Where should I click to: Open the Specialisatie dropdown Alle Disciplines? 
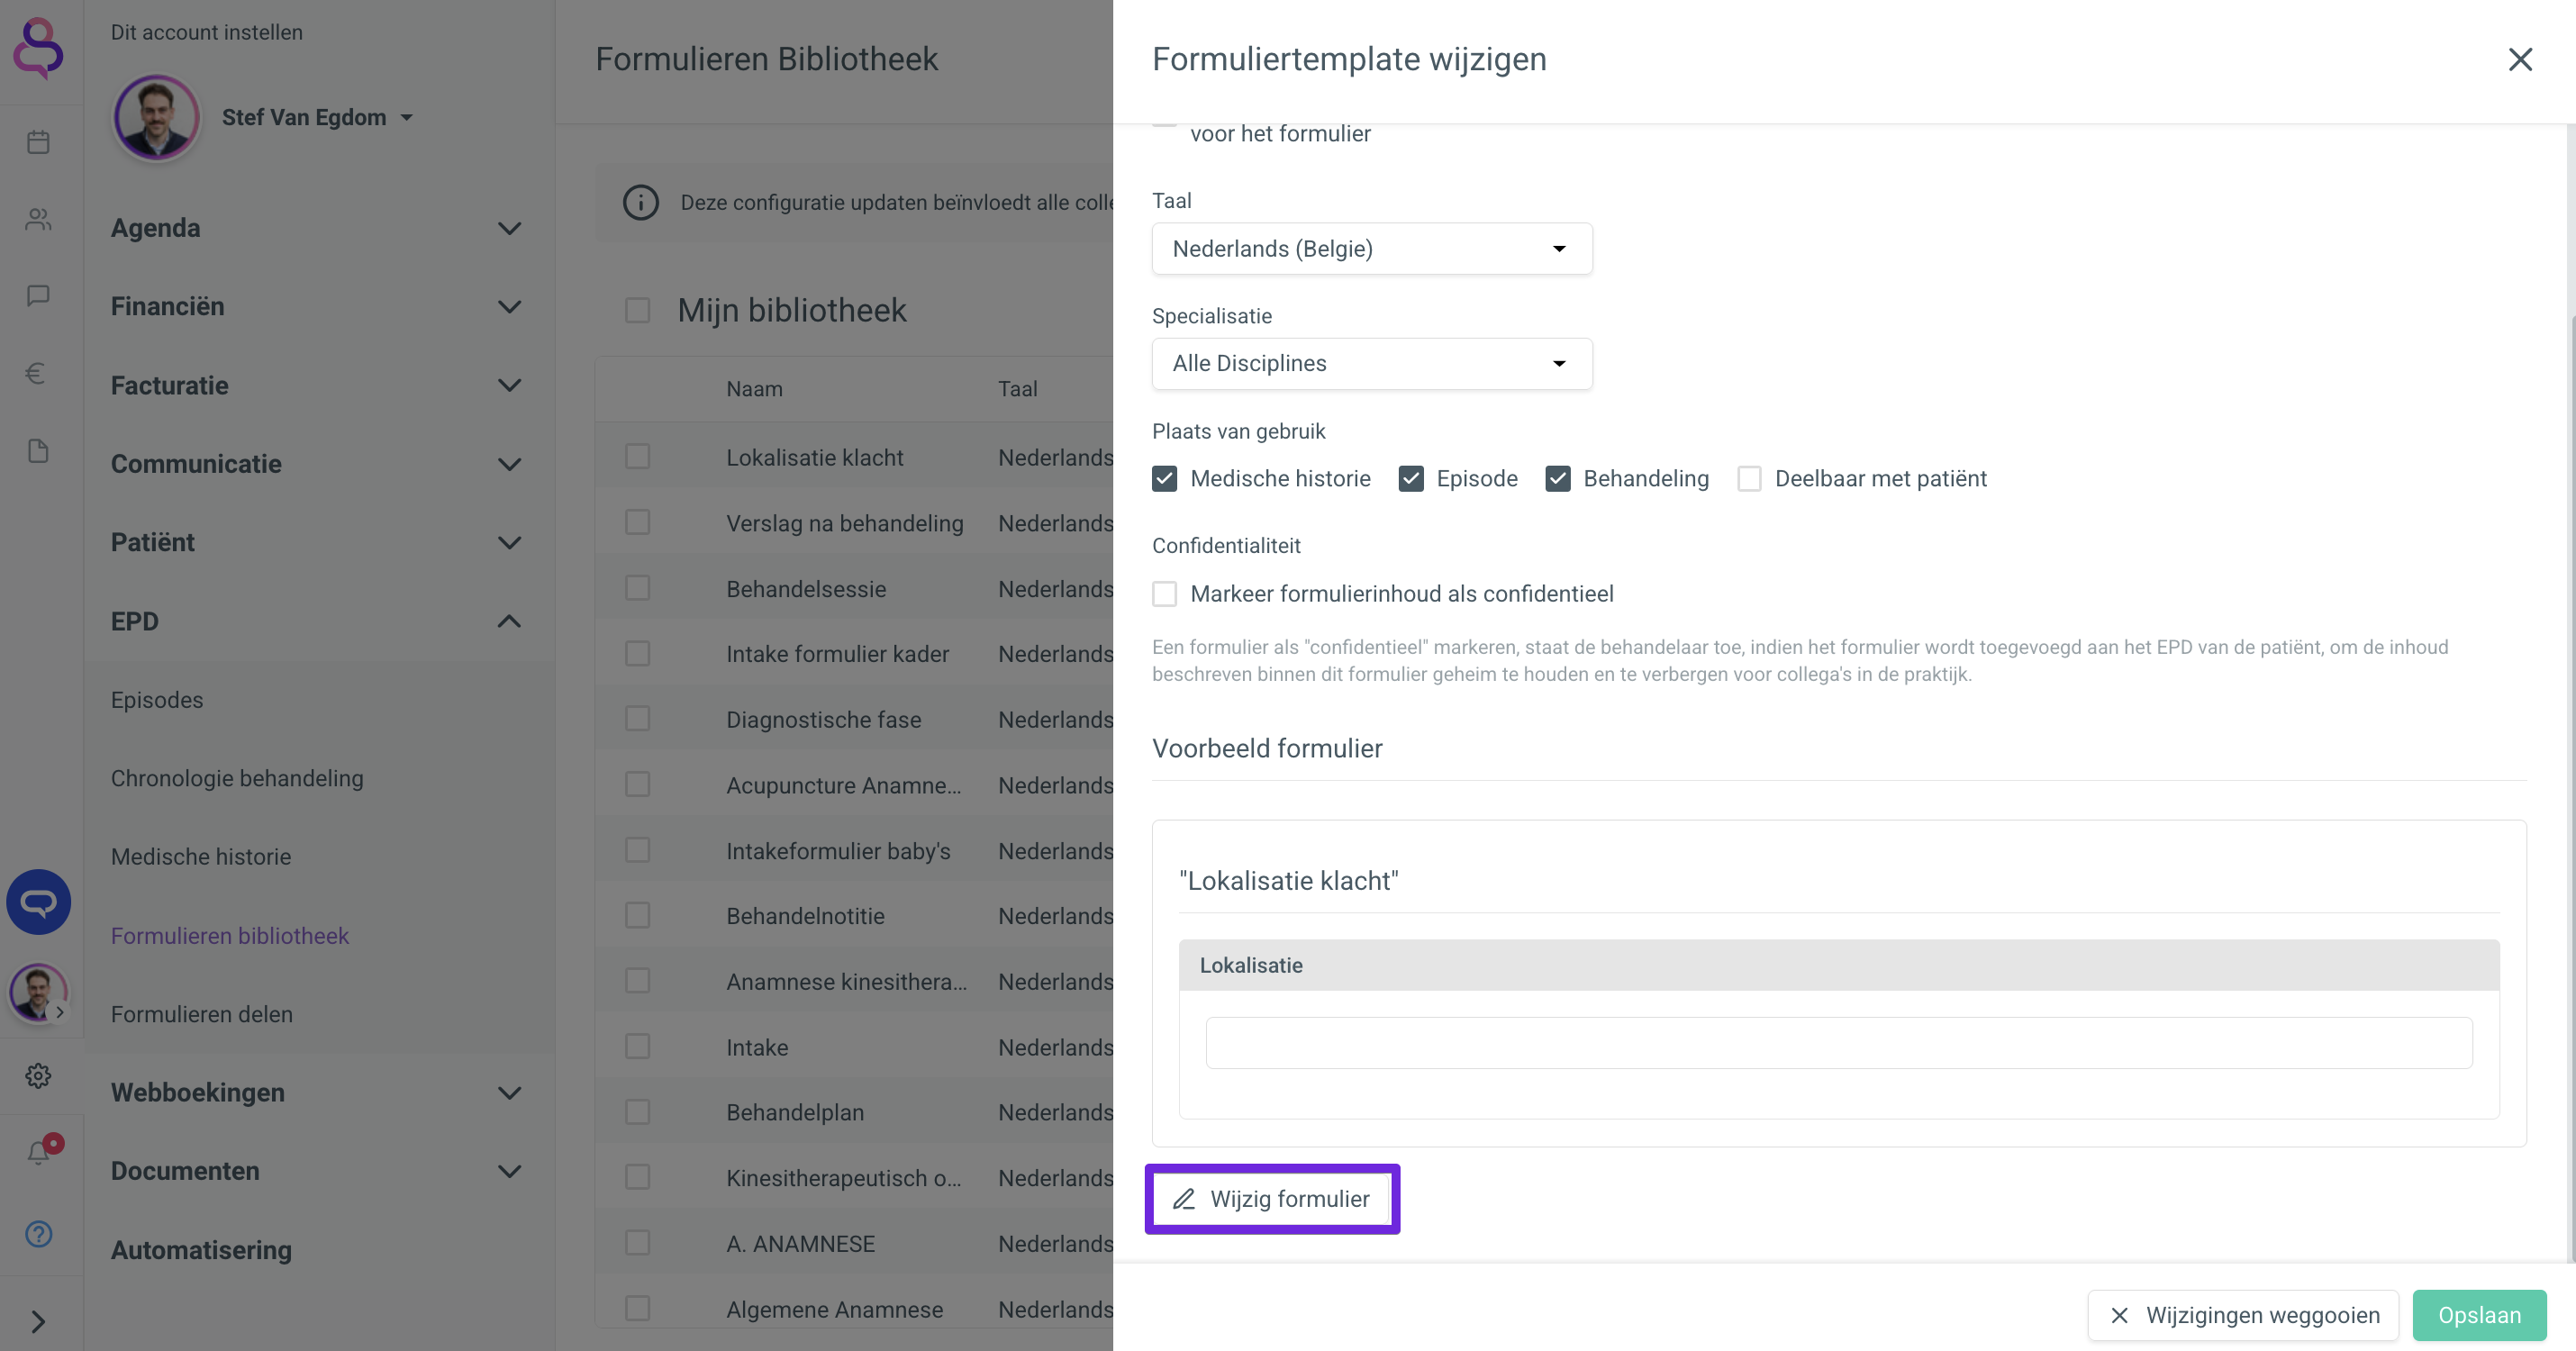1372,364
